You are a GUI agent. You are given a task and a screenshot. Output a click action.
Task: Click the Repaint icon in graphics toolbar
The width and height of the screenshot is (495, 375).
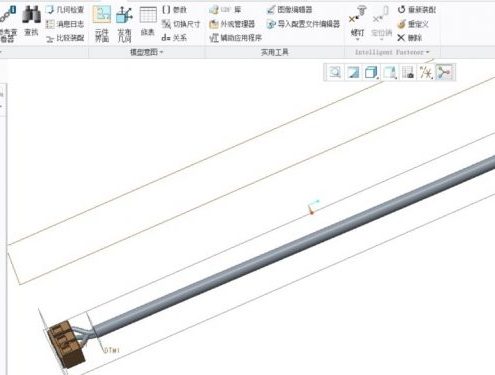click(x=353, y=72)
